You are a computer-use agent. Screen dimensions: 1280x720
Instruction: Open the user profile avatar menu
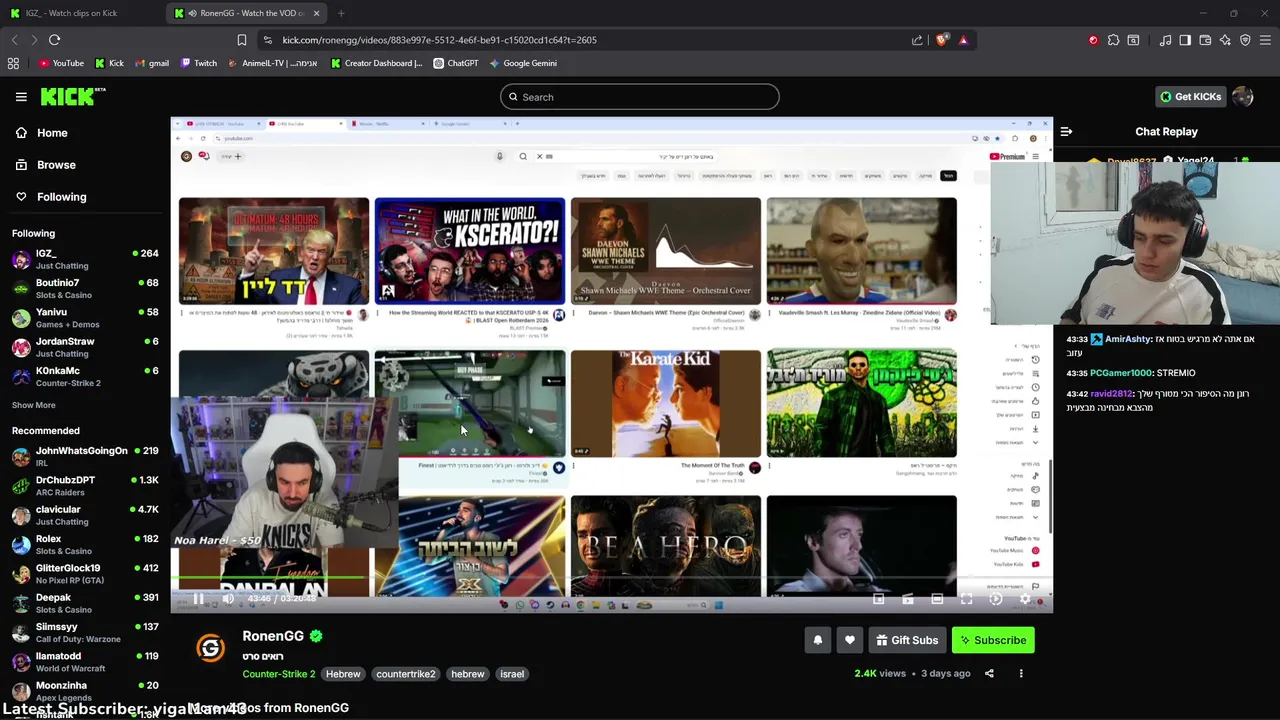click(x=1243, y=97)
